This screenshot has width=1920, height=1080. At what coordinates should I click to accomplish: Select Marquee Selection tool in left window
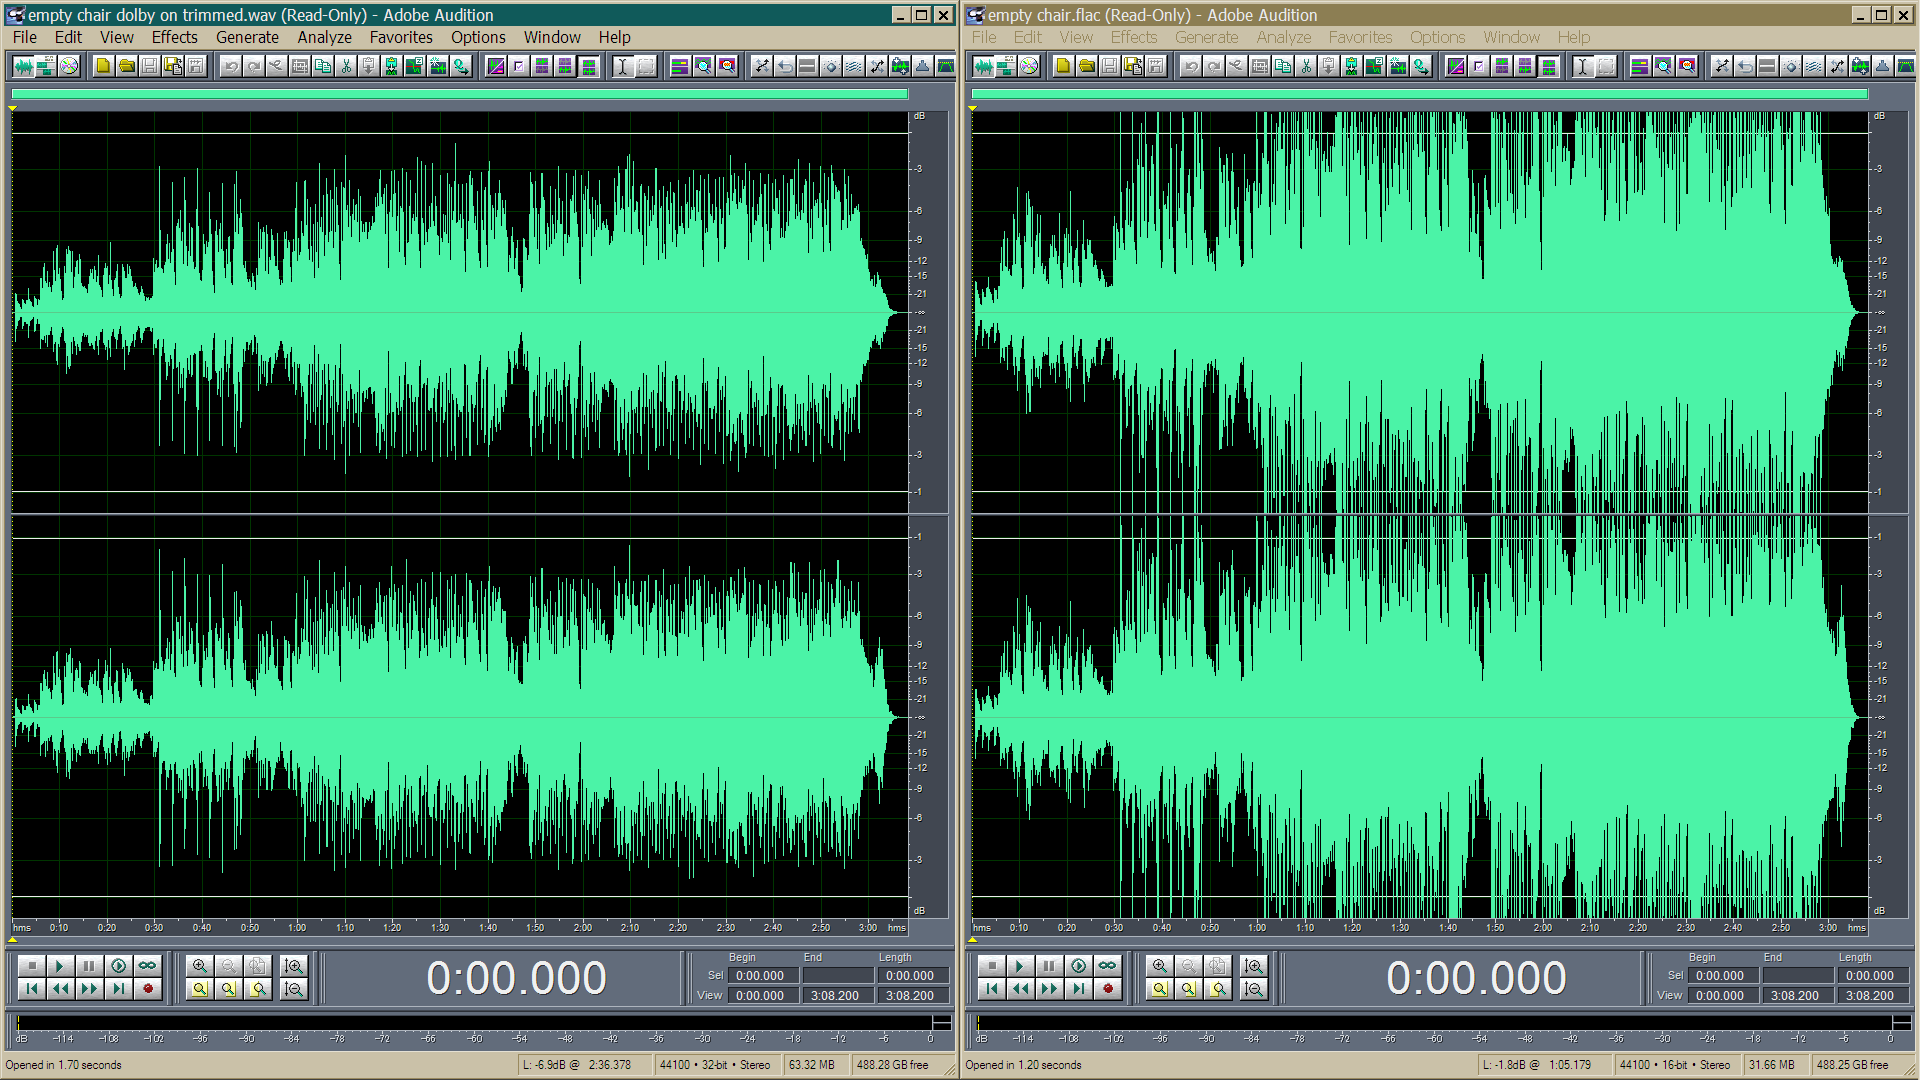click(x=646, y=66)
